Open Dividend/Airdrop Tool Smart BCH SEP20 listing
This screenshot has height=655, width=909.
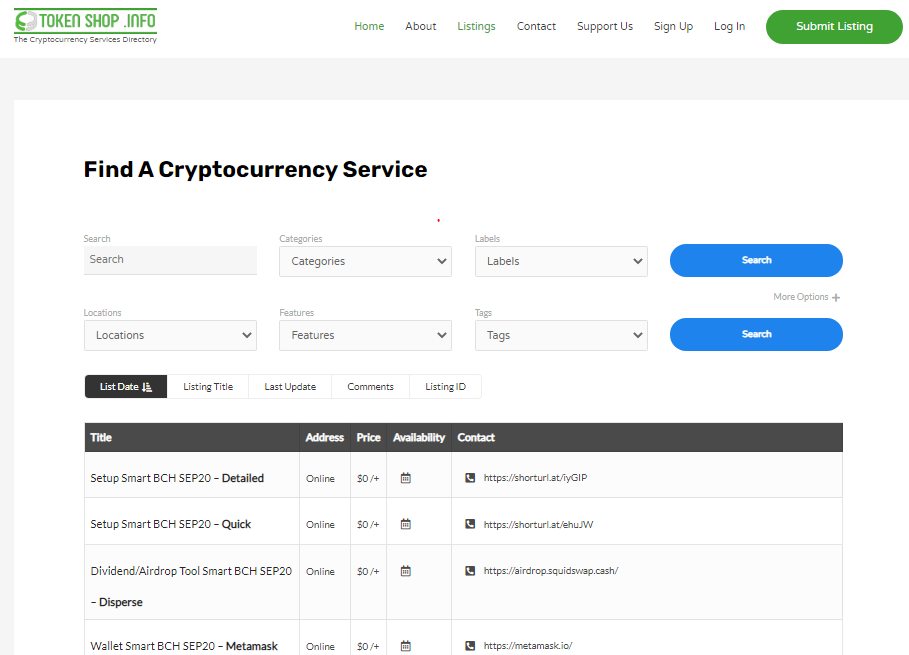point(191,587)
